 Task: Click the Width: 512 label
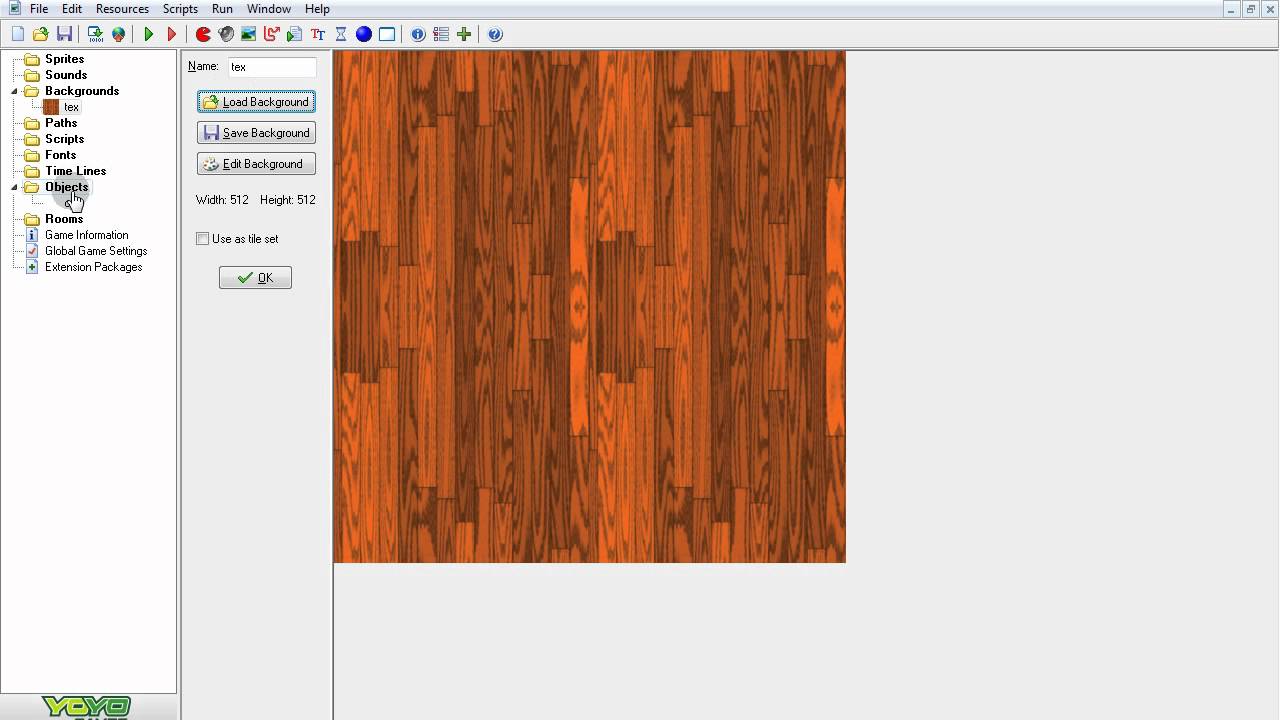click(222, 200)
